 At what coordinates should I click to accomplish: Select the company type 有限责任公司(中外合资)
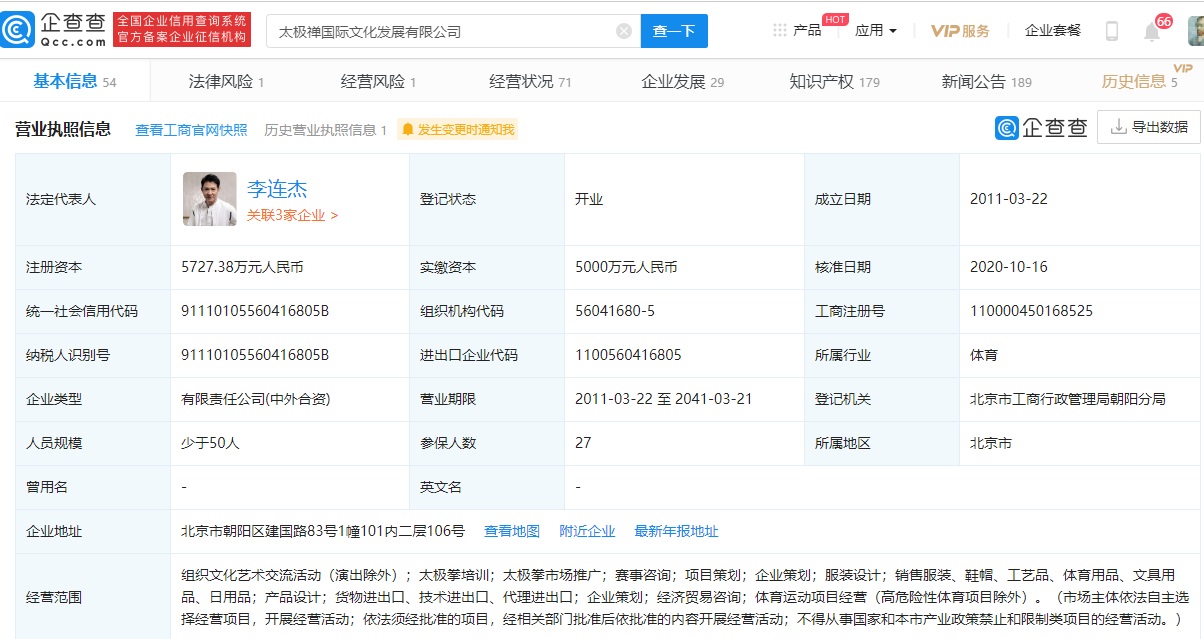tap(255, 399)
